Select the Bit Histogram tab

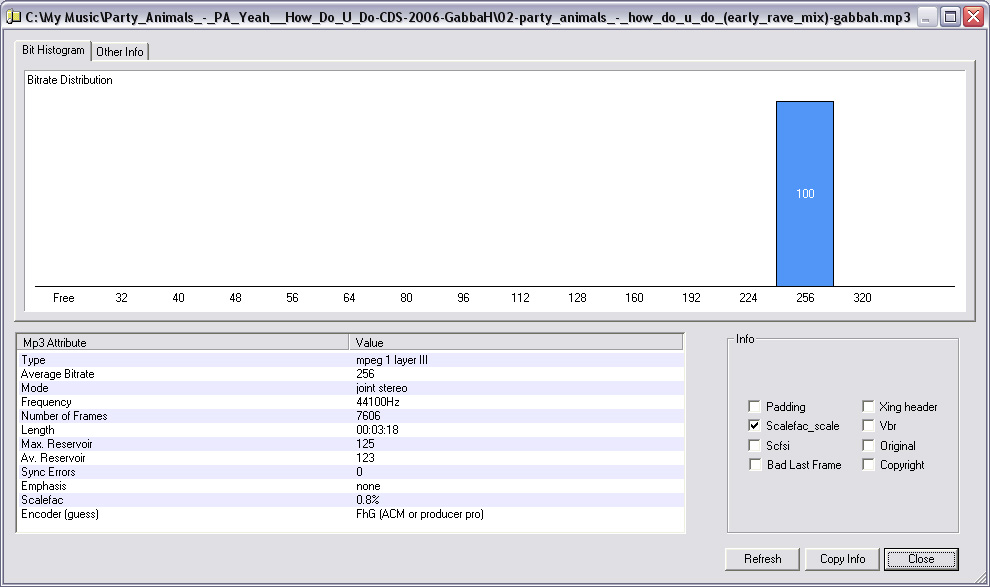click(x=54, y=50)
